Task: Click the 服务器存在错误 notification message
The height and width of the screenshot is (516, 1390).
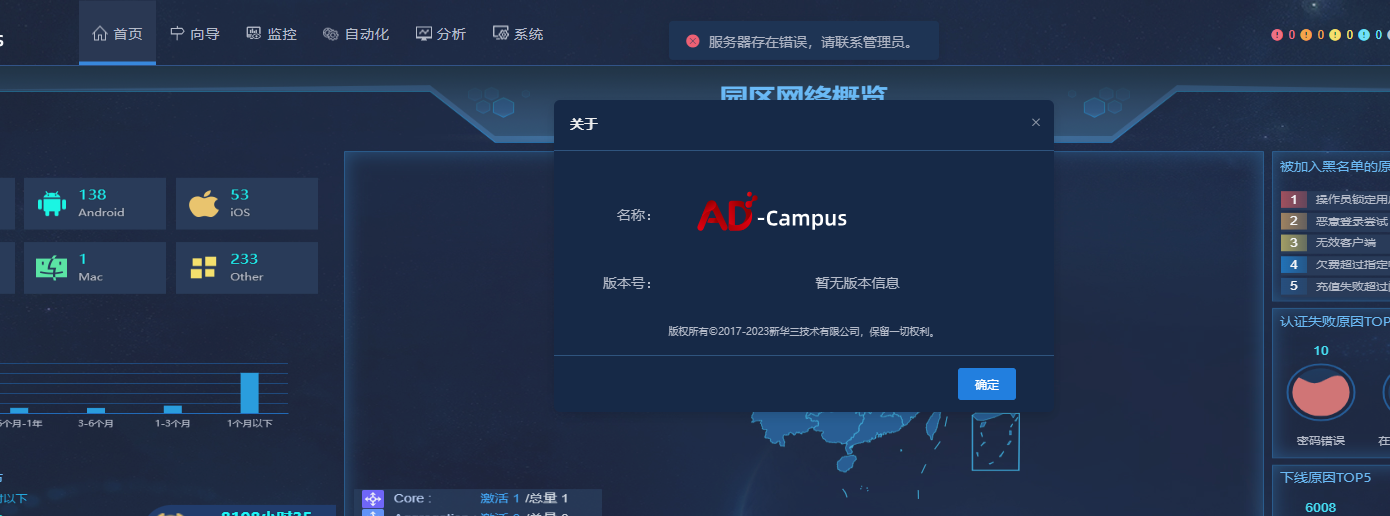Action: pos(810,42)
